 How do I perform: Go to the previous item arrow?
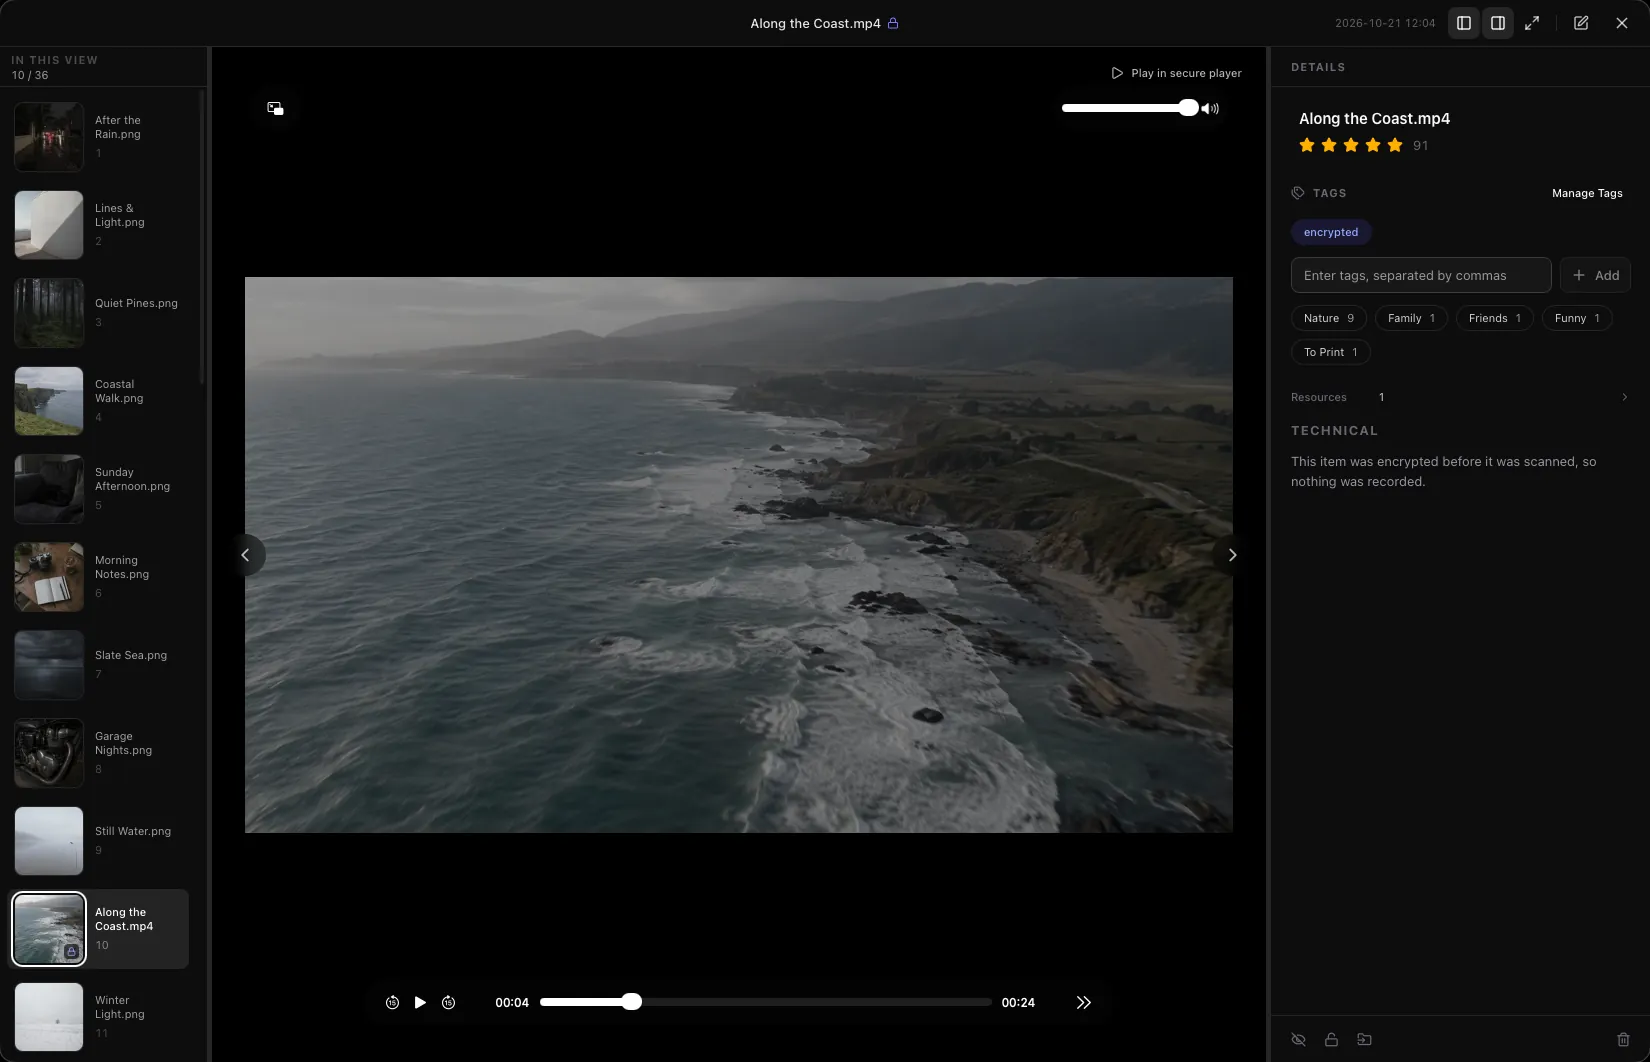pyautogui.click(x=246, y=555)
